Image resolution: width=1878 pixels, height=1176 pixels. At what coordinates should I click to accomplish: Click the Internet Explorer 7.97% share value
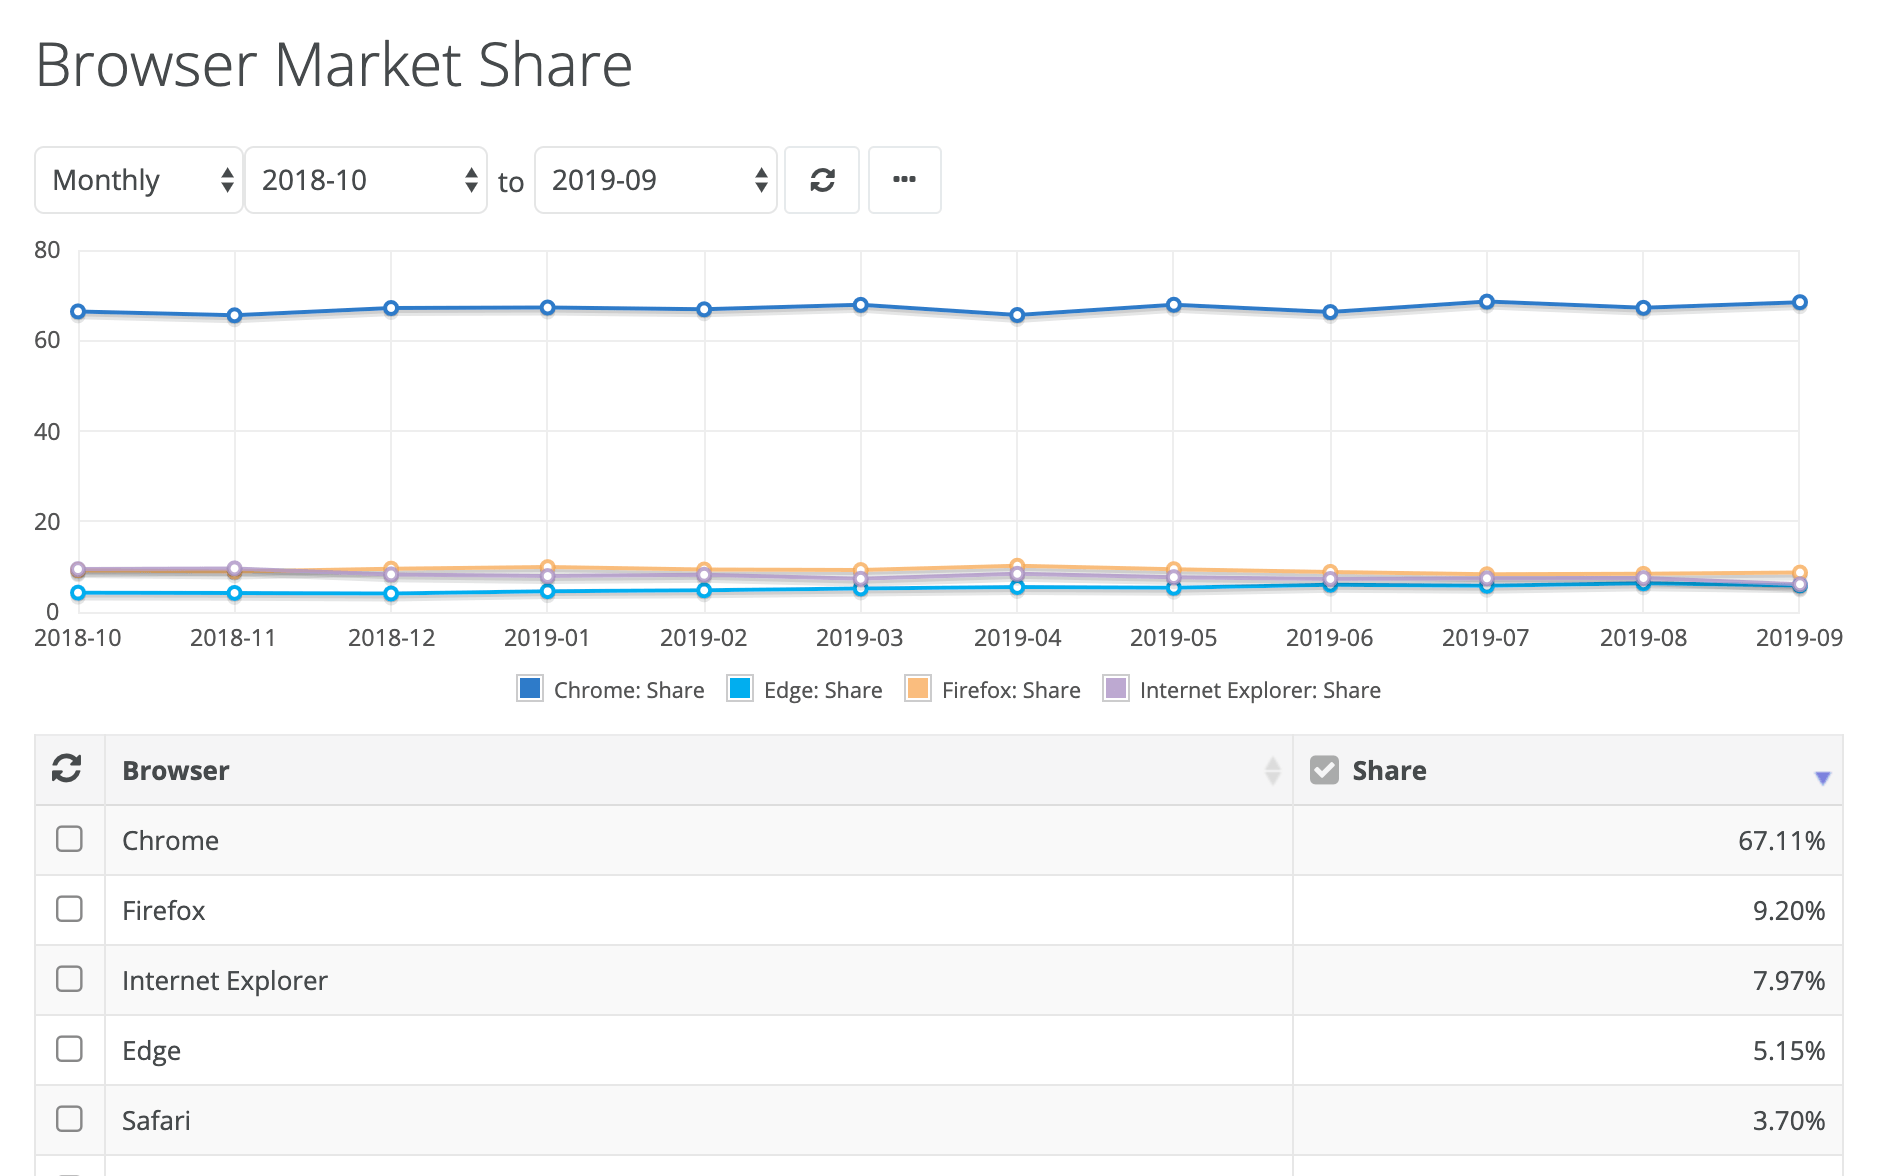click(x=1788, y=981)
